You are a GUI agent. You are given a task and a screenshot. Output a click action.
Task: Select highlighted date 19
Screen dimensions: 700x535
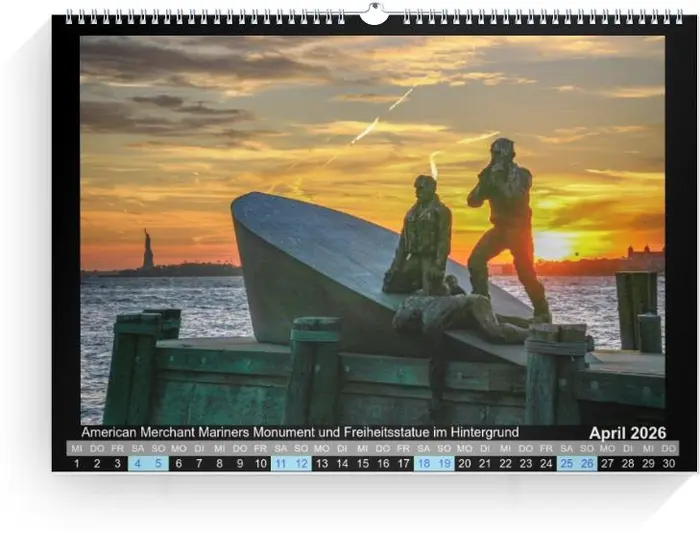(444, 463)
